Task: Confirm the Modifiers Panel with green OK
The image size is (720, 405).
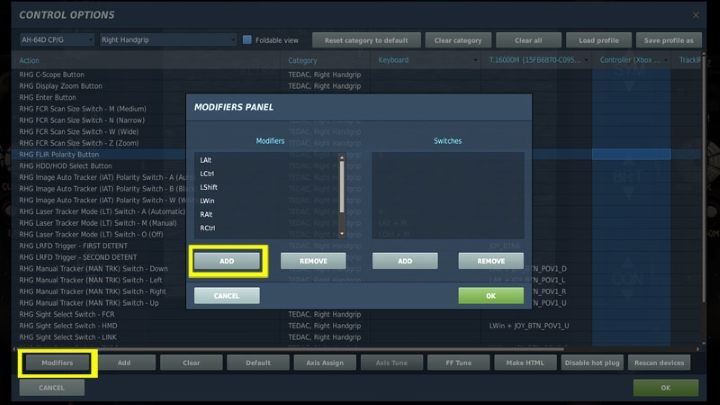Action: point(491,296)
